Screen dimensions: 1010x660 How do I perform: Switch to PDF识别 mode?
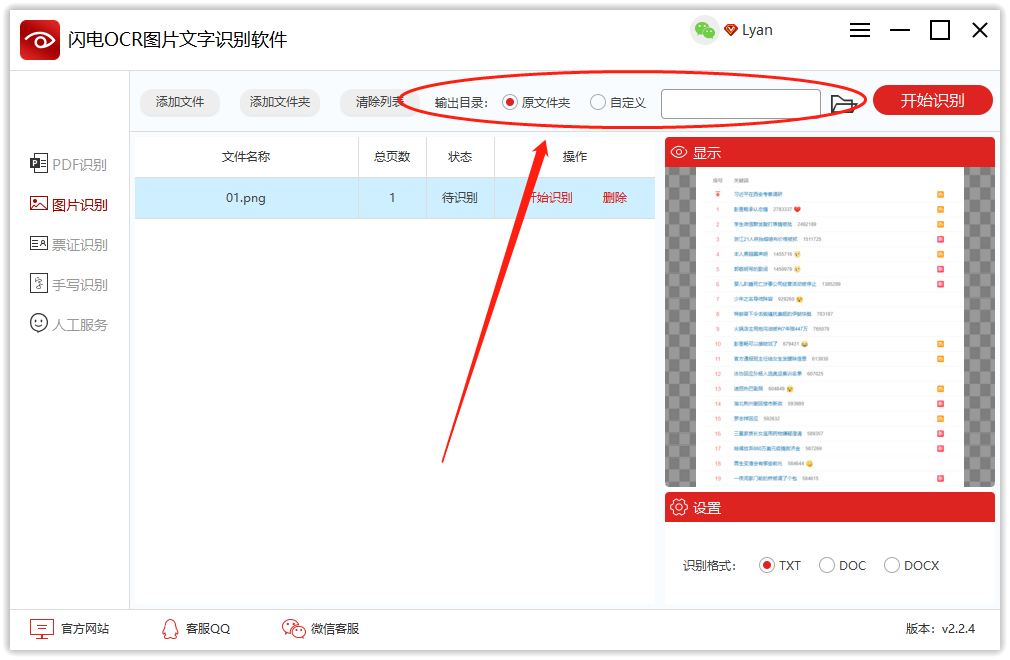(x=68, y=164)
